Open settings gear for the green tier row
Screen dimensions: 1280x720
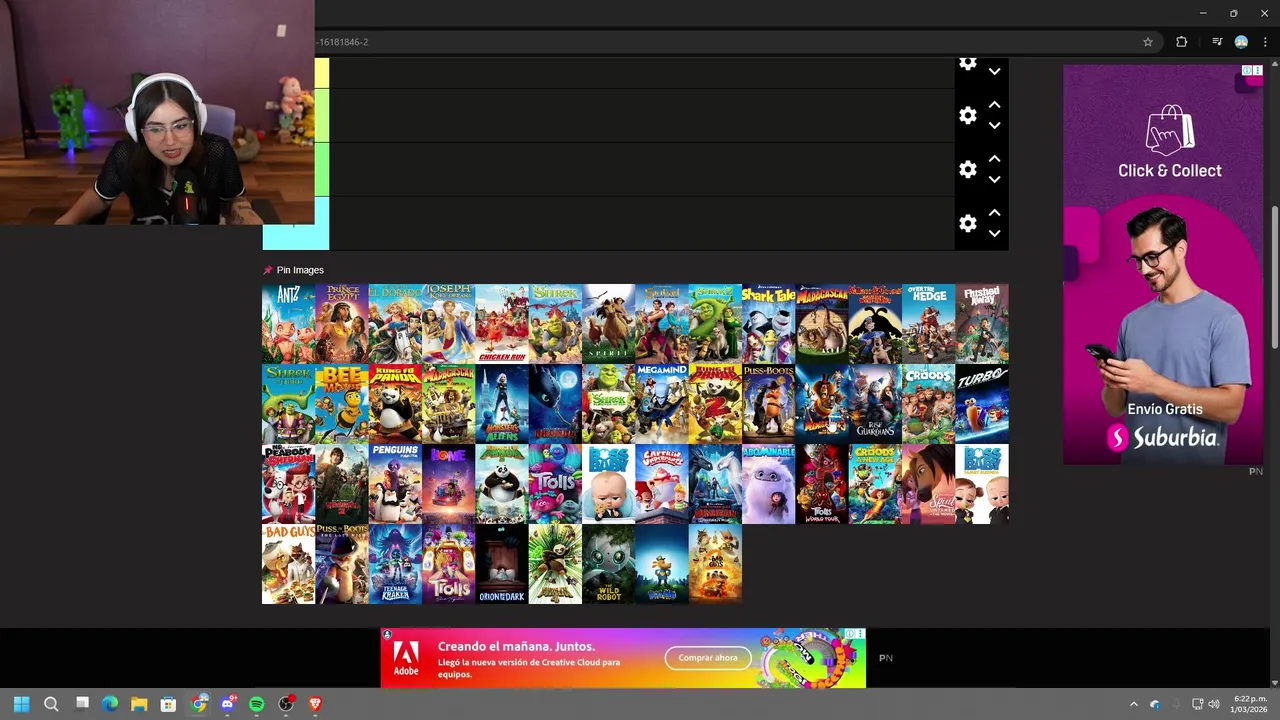pos(967,170)
